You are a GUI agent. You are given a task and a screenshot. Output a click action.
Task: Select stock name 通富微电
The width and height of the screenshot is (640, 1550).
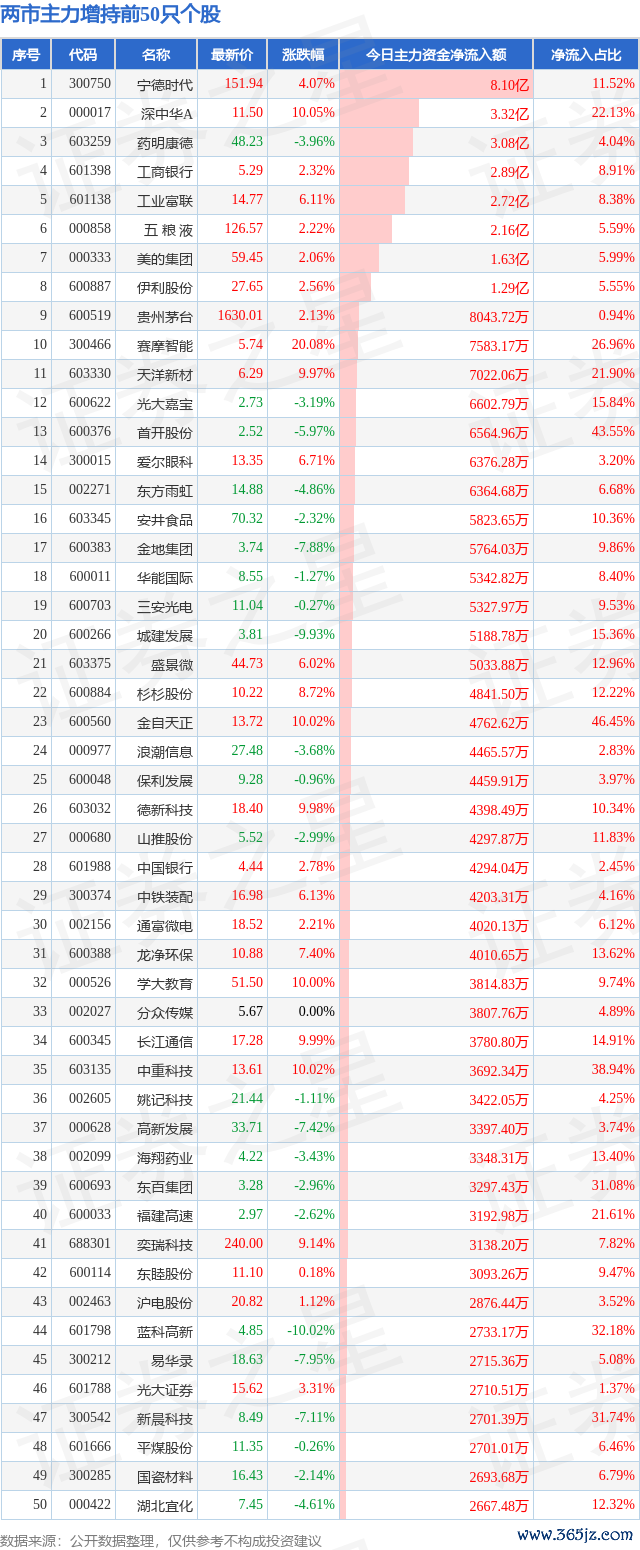[165, 926]
